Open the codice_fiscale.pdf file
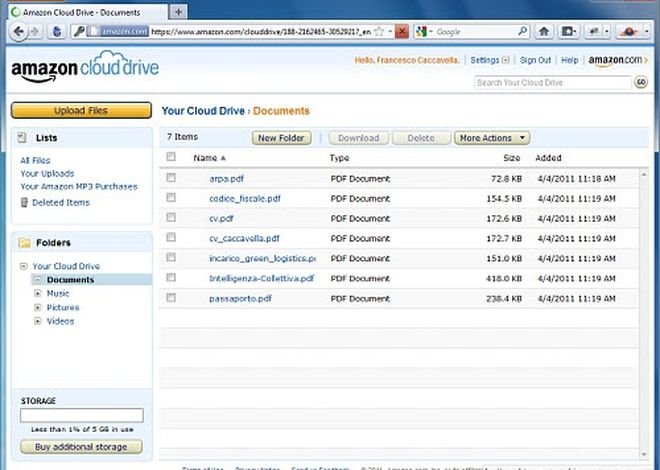660x470 pixels. coord(245,198)
